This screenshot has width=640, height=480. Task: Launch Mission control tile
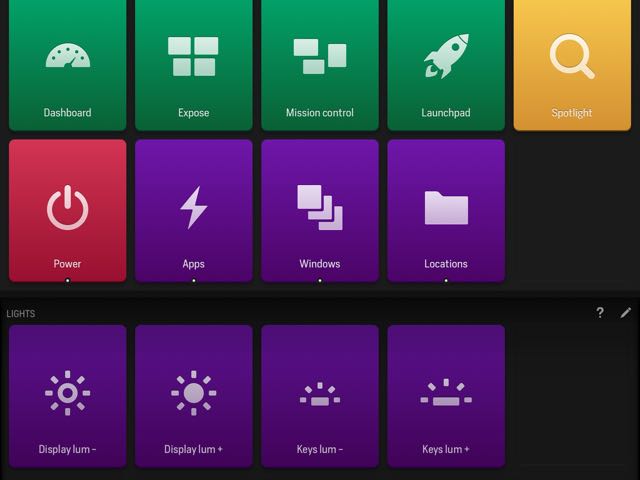tap(320, 65)
